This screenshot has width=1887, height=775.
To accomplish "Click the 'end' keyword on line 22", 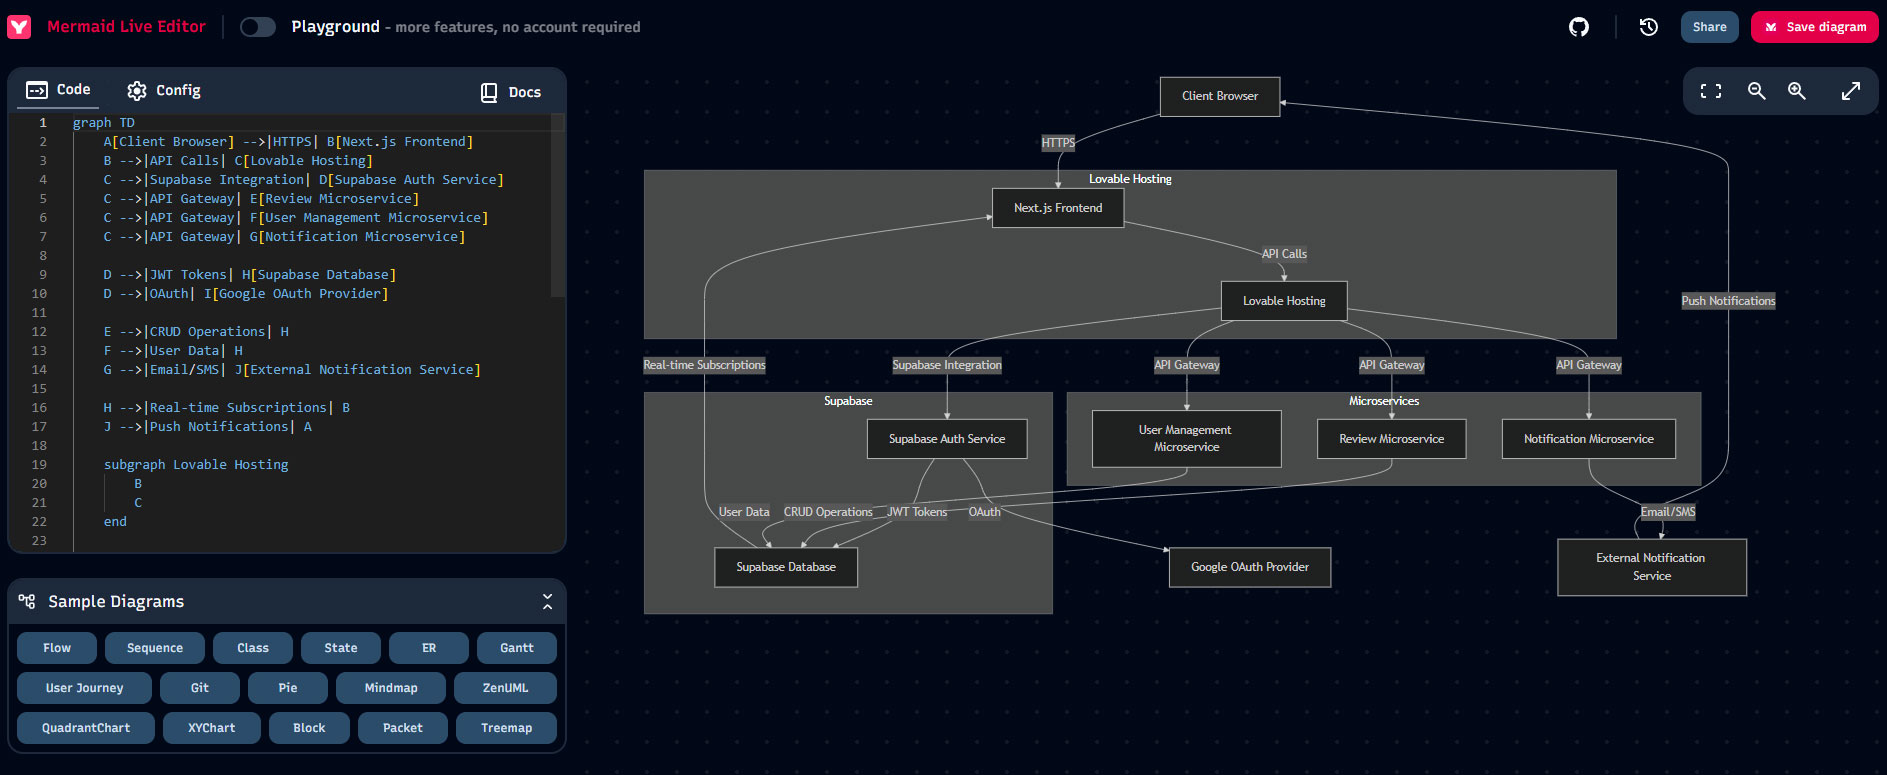I will coord(115,522).
